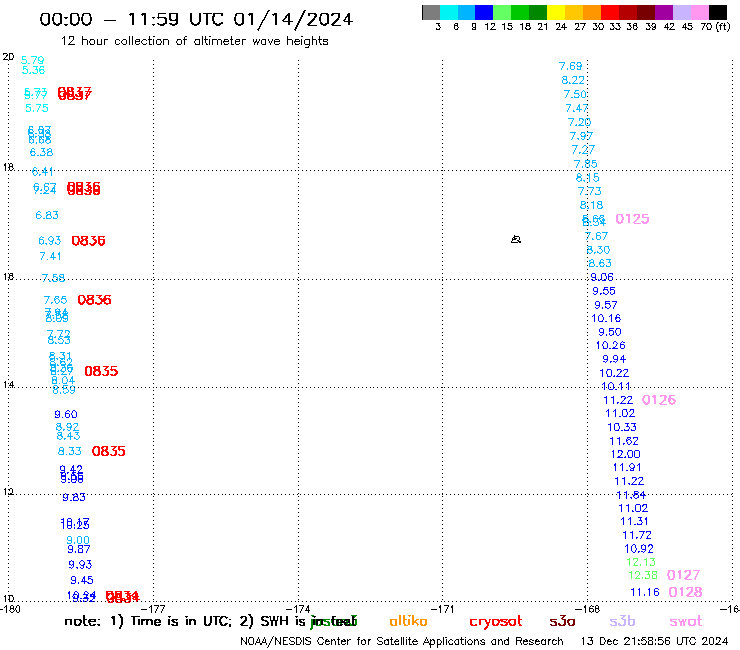Screen dimensions: 740x650
Task: Select the longitude axis label '-171'
Action: click(442, 609)
